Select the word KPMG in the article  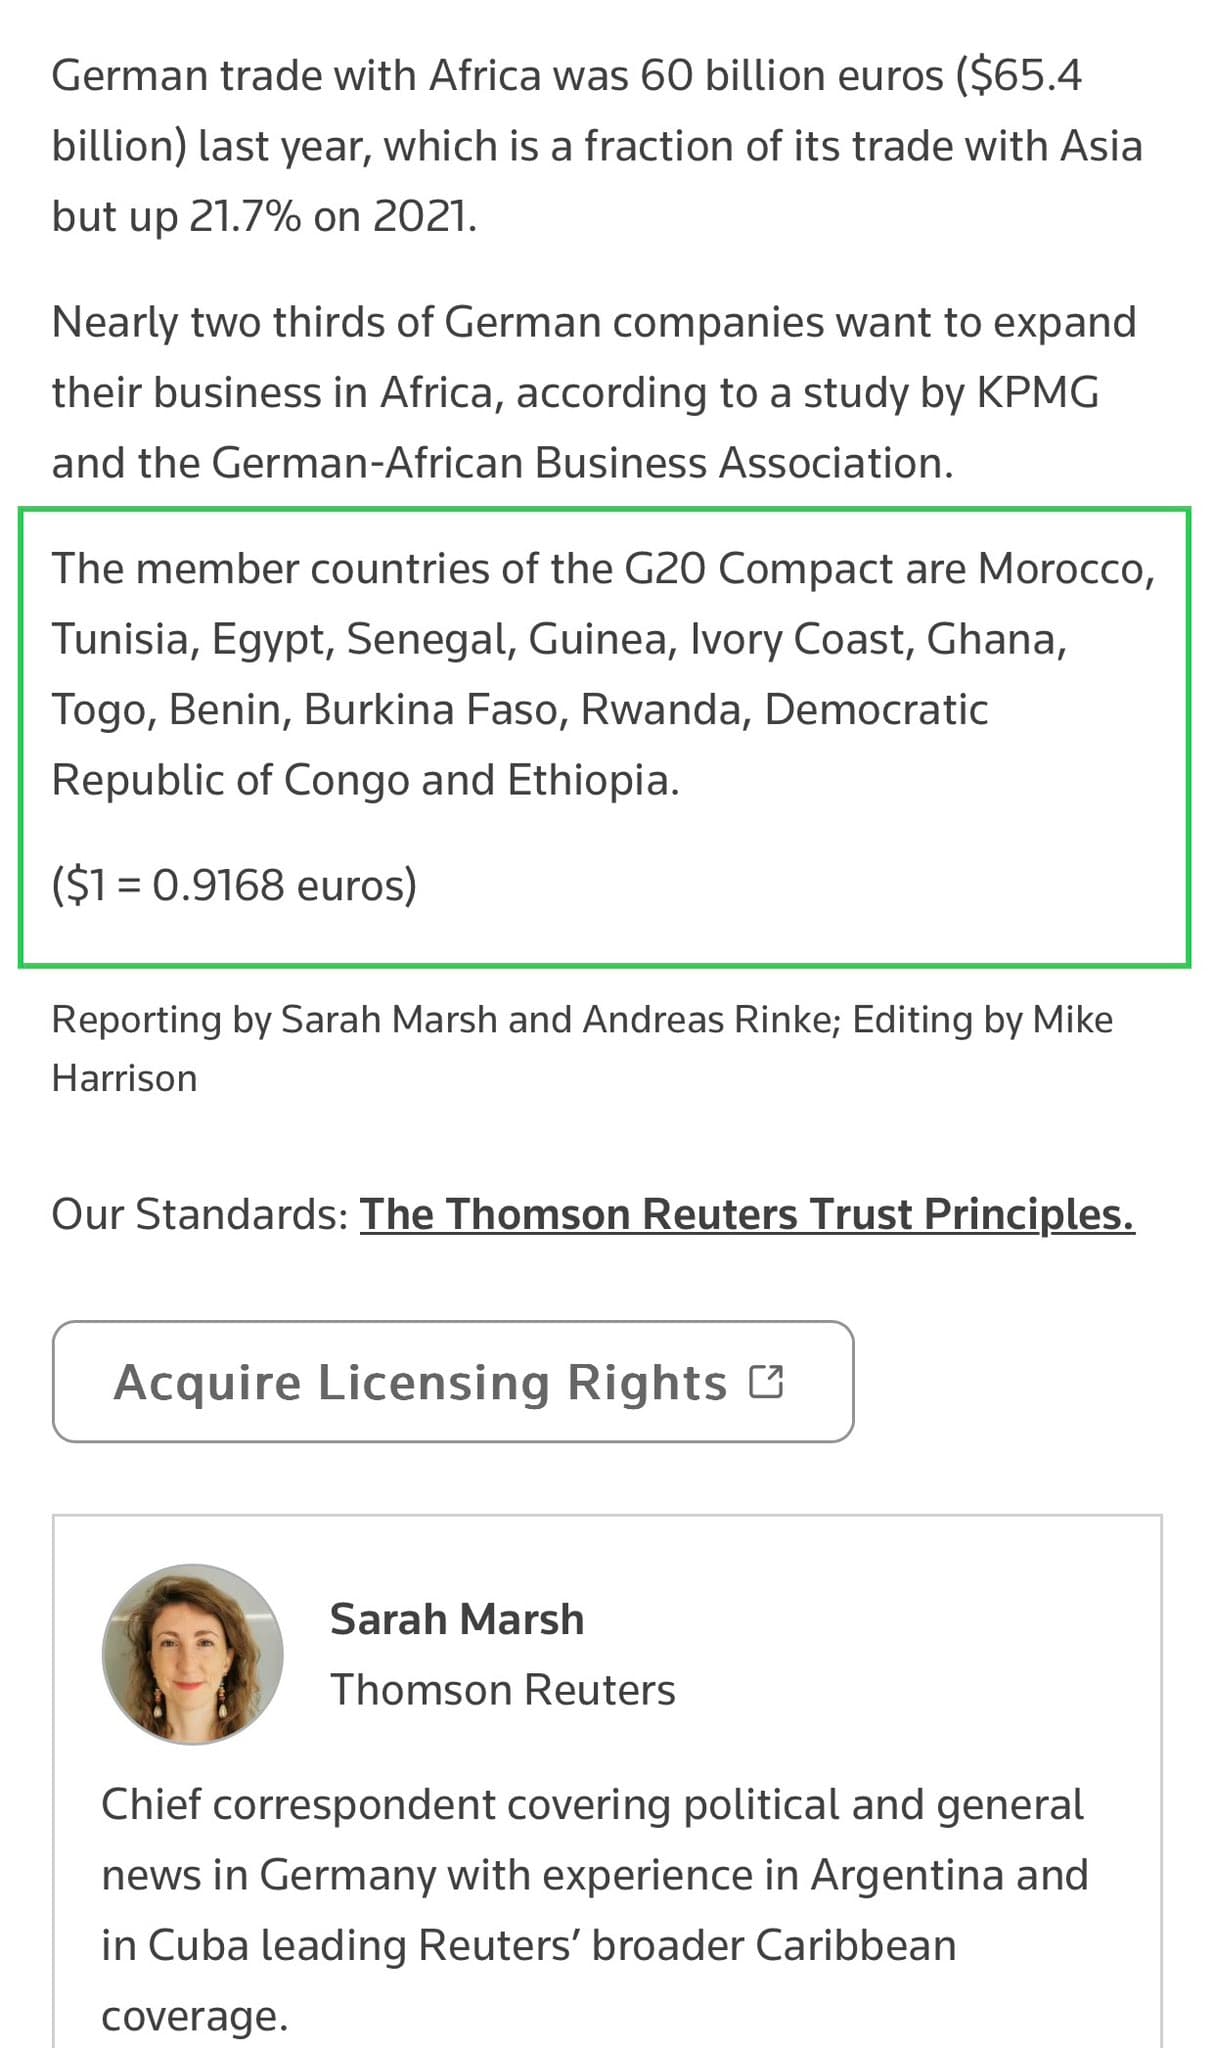pos(1037,392)
